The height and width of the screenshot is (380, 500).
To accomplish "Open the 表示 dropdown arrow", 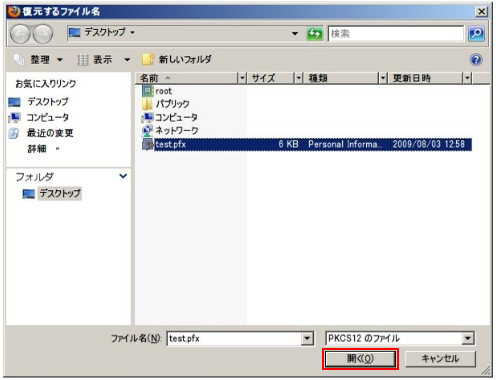I will pyautogui.click(x=127, y=60).
